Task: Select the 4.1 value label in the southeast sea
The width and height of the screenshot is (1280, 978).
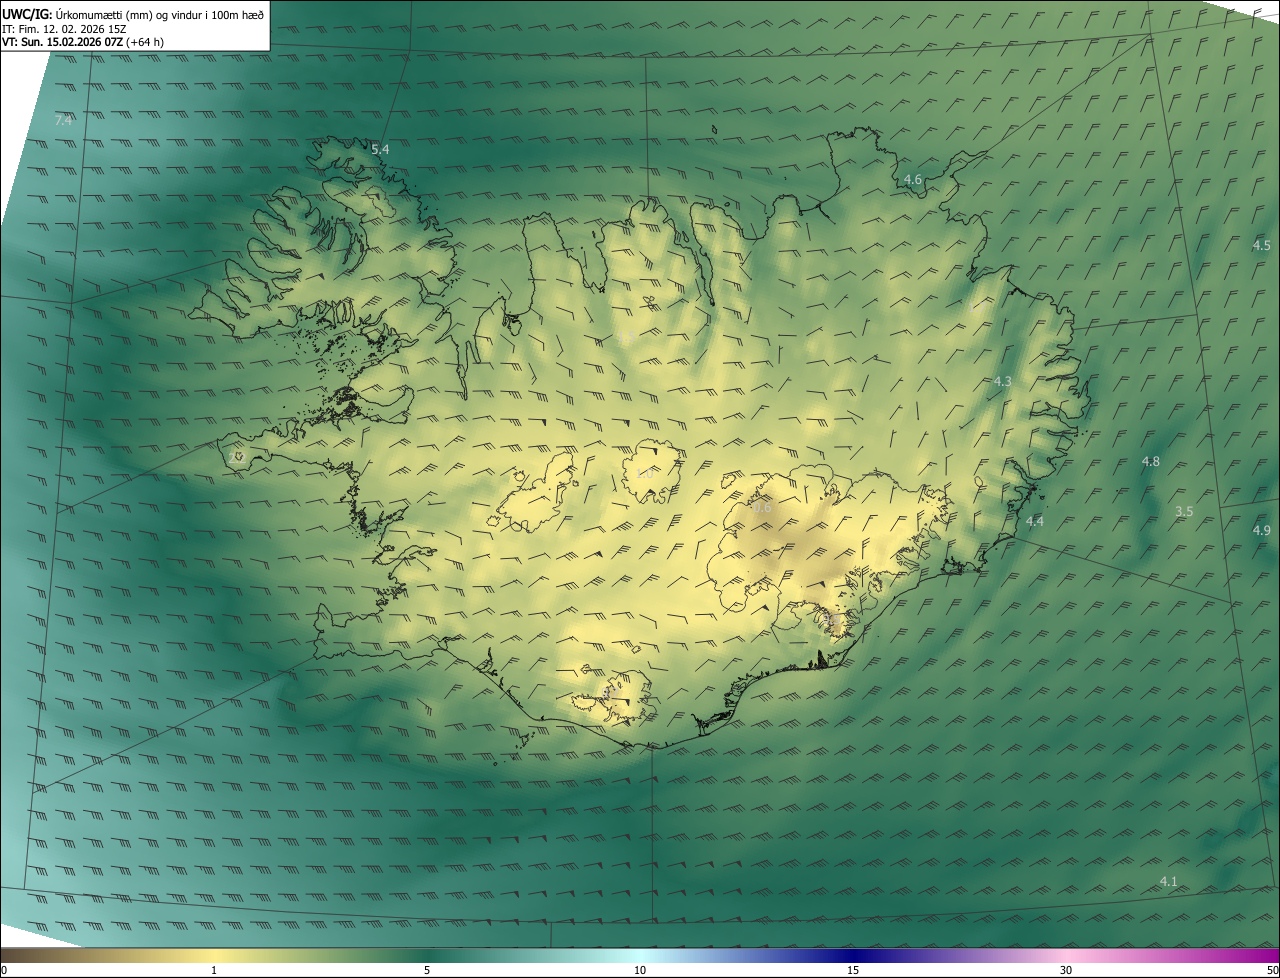Action: coord(1169,881)
